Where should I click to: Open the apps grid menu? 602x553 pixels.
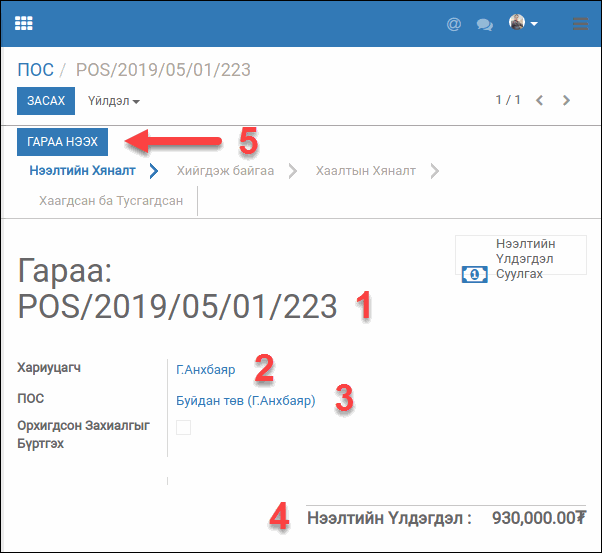pyautogui.click(x=23, y=23)
